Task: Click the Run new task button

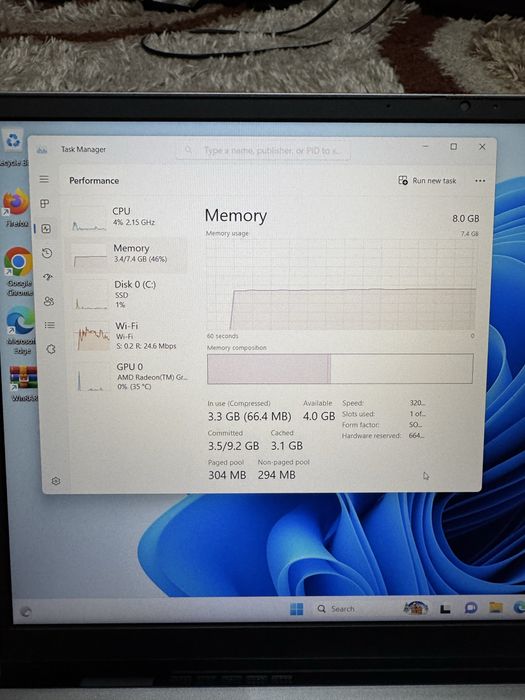Action: coord(427,180)
